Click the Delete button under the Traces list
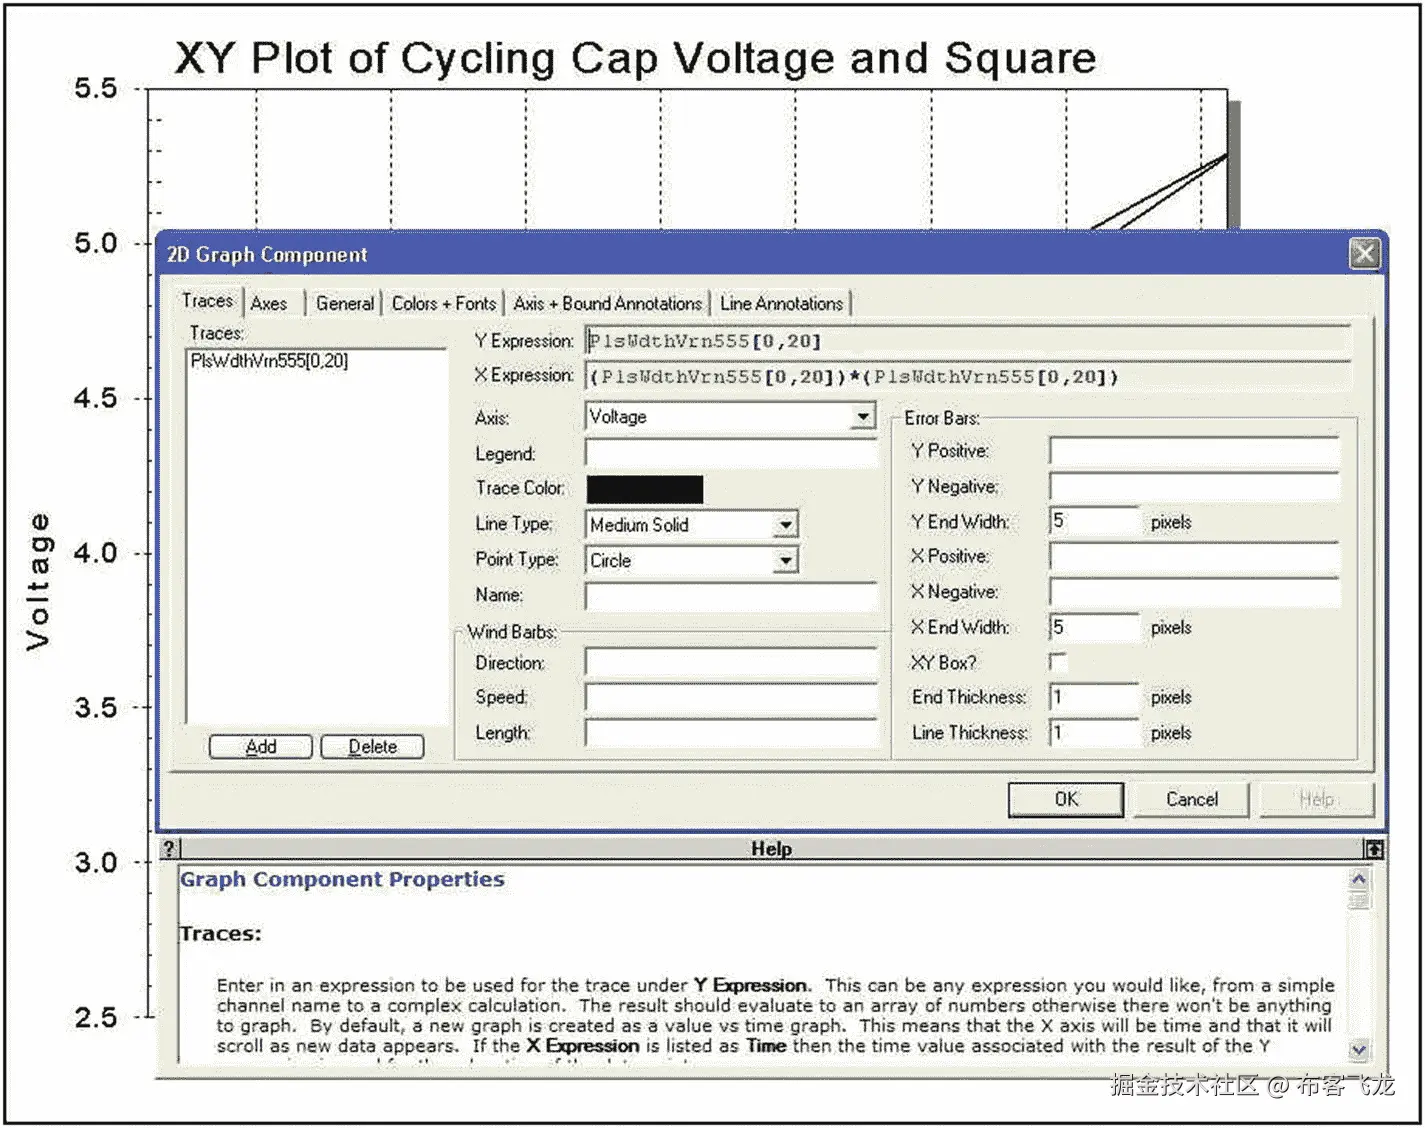 click(x=372, y=746)
